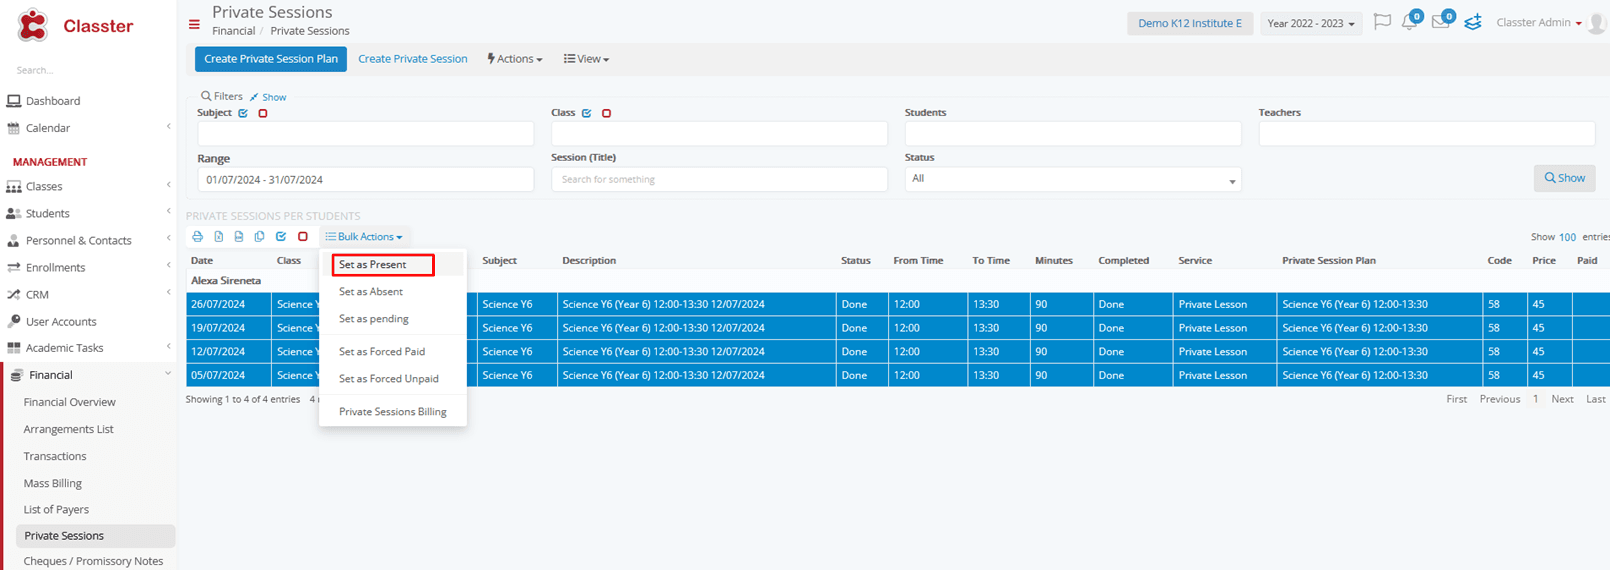This screenshot has height=570, width=1610.
Task: Click the Demo K12 Institute E button
Action: (1190, 23)
